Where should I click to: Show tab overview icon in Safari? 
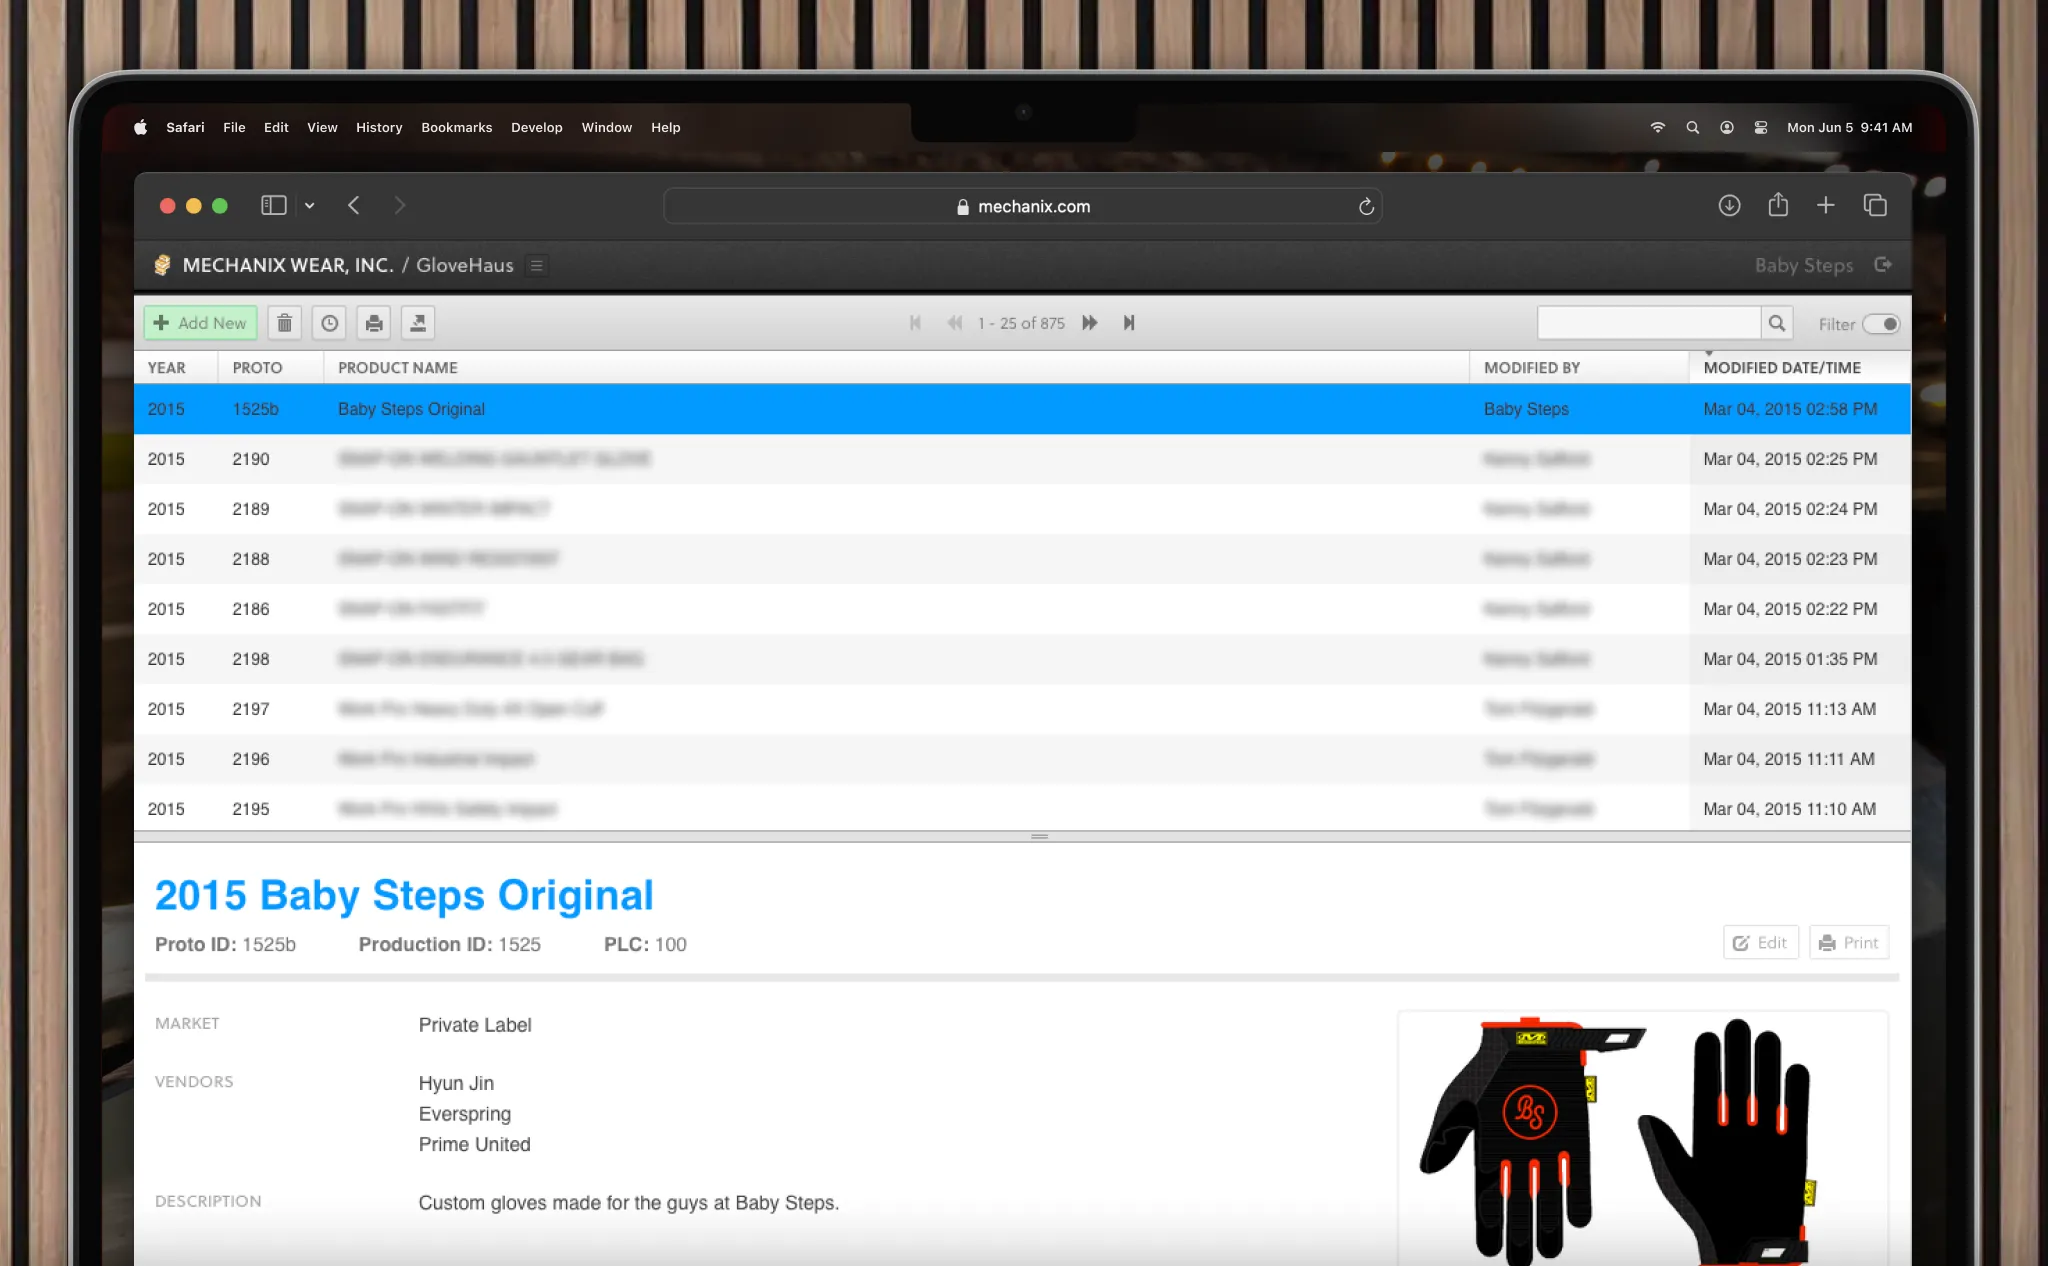(x=1875, y=205)
